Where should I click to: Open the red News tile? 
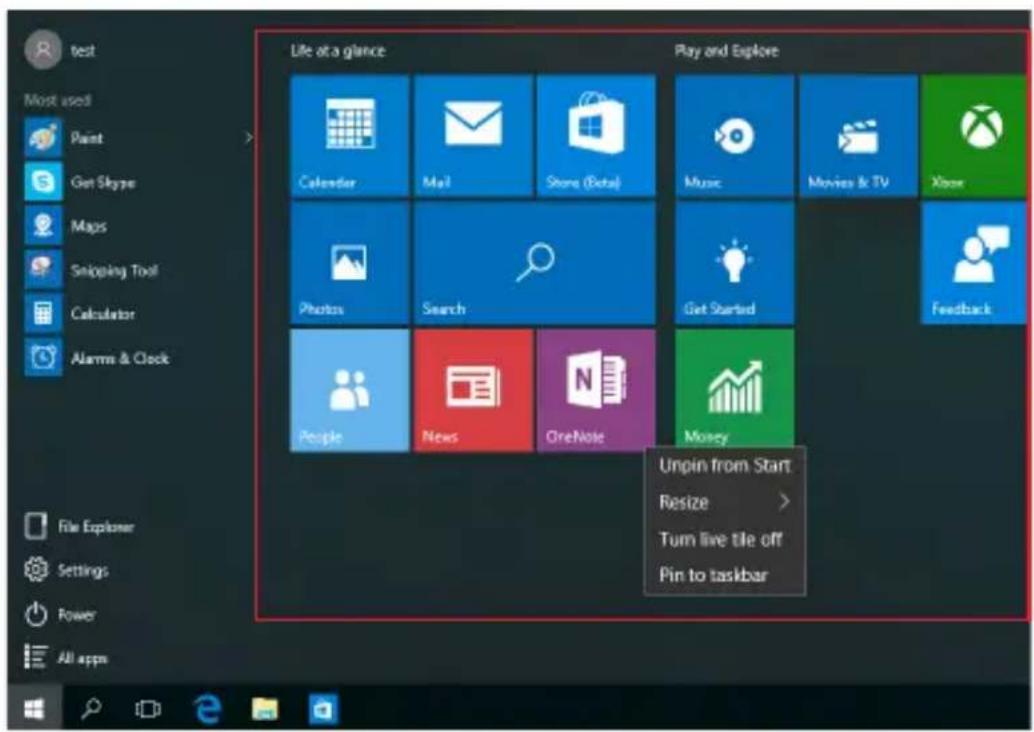point(473,390)
